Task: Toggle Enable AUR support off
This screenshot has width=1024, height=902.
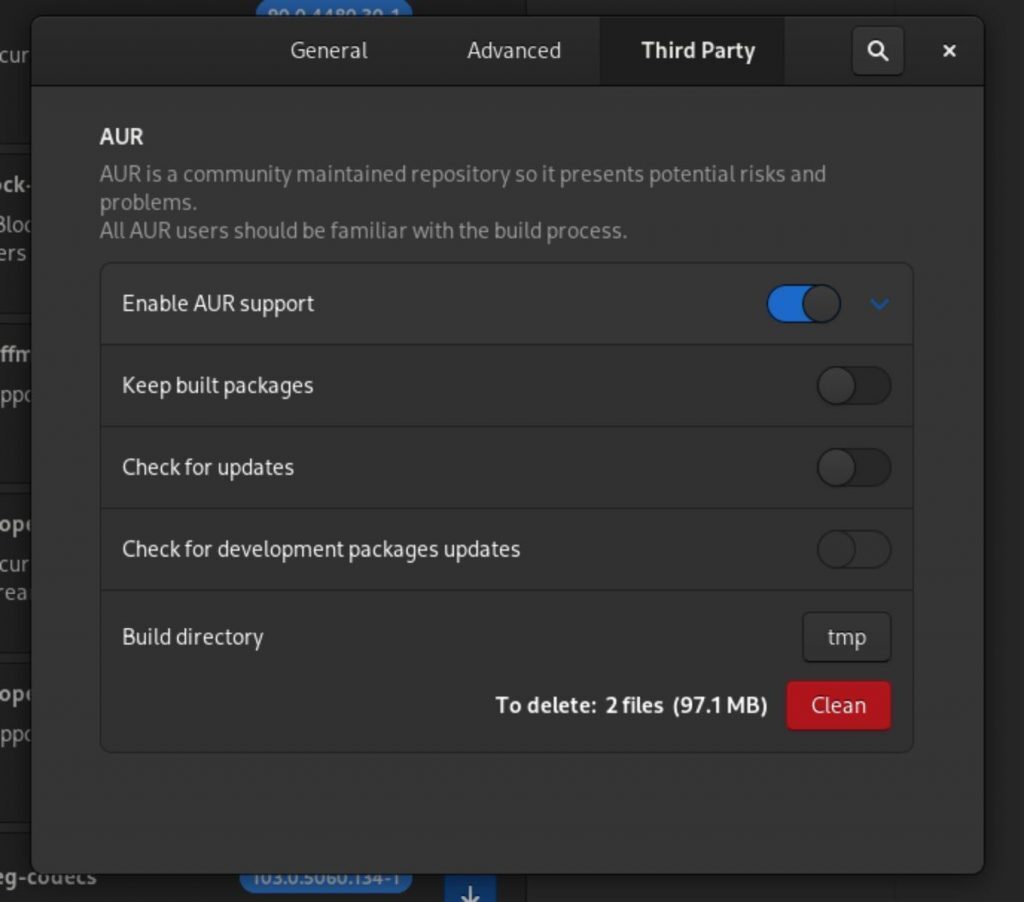Action: click(x=802, y=303)
